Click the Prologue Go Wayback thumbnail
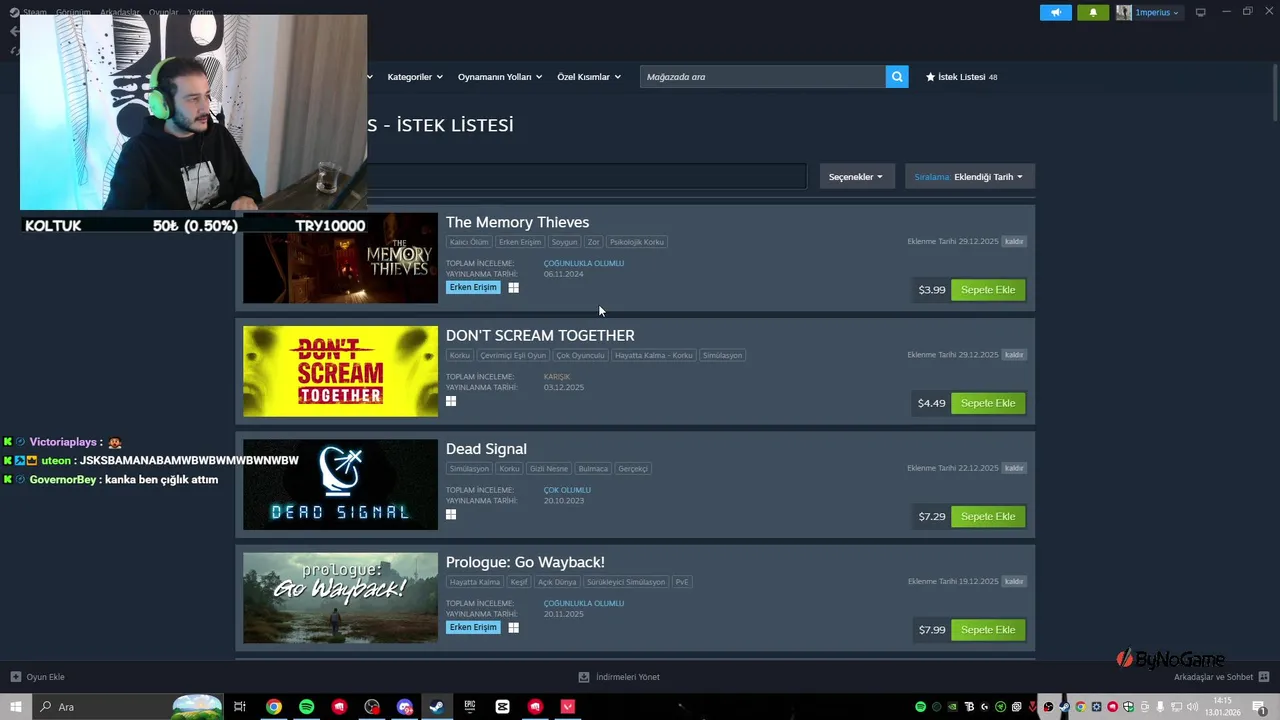Viewport: 1280px width, 720px height. [340, 598]
